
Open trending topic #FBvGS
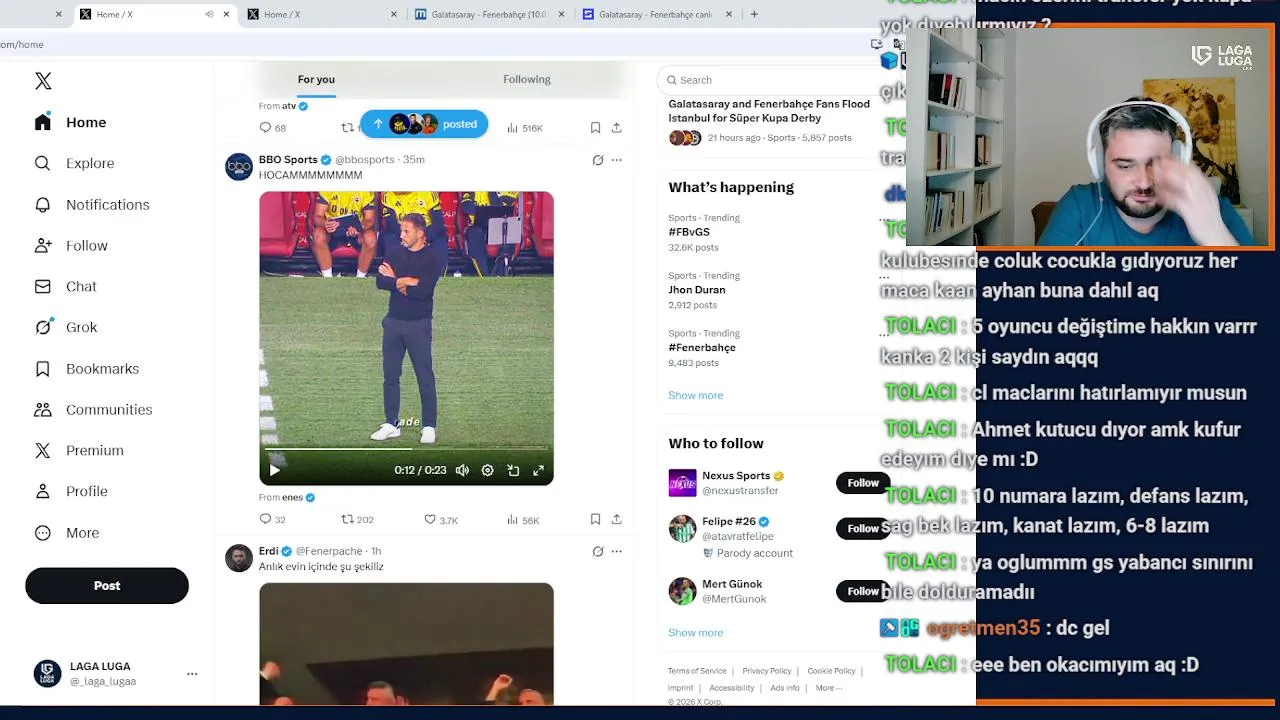689,232
